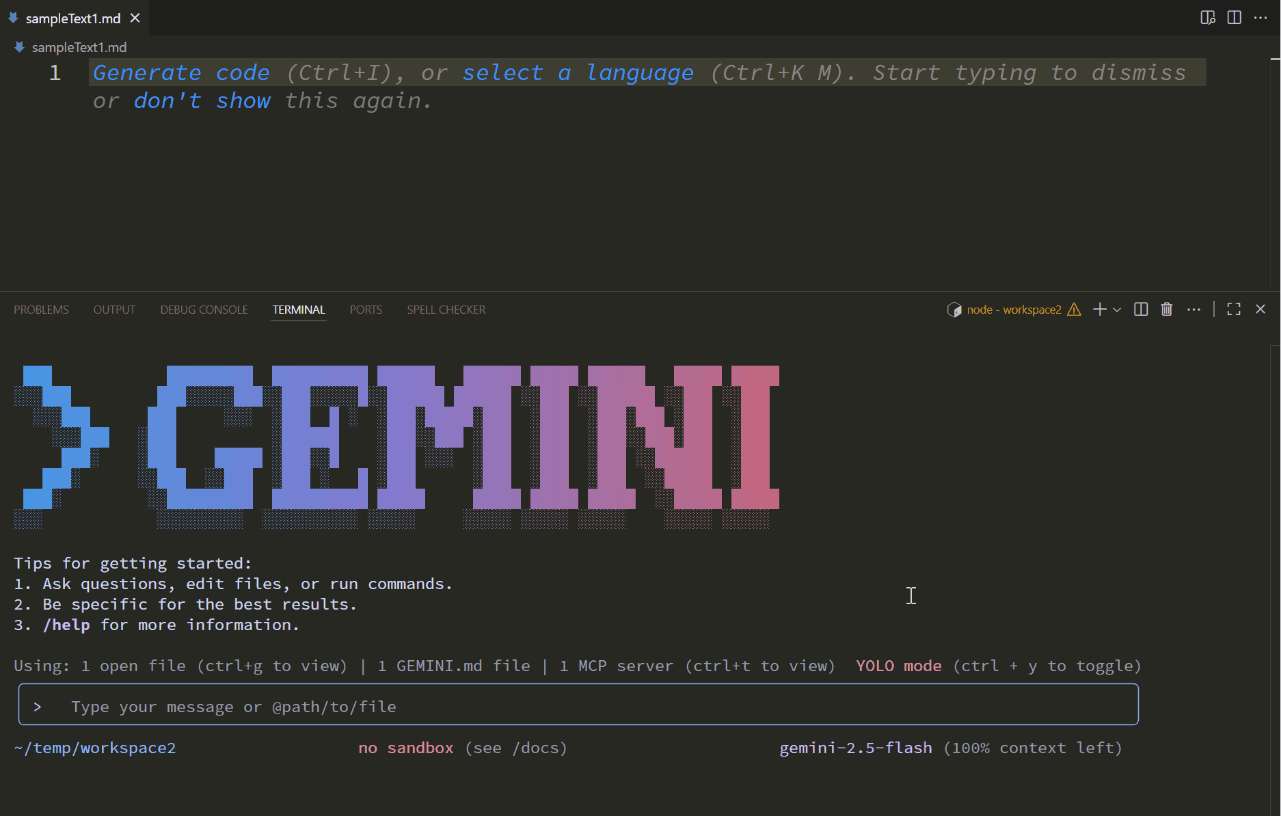The width and height of the screenshot is (1281, 816).
Task: Maximize the terminal panel size
Action: [1234, 310]
